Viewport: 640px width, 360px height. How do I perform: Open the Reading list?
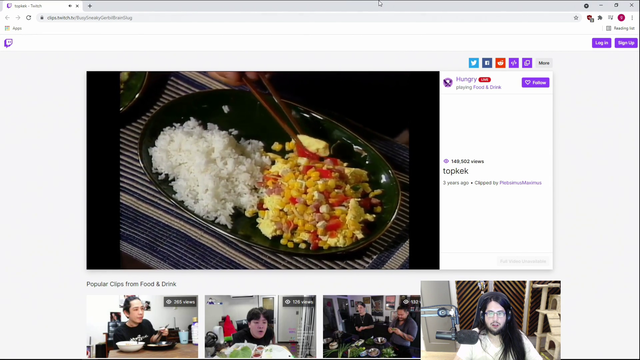620,28
